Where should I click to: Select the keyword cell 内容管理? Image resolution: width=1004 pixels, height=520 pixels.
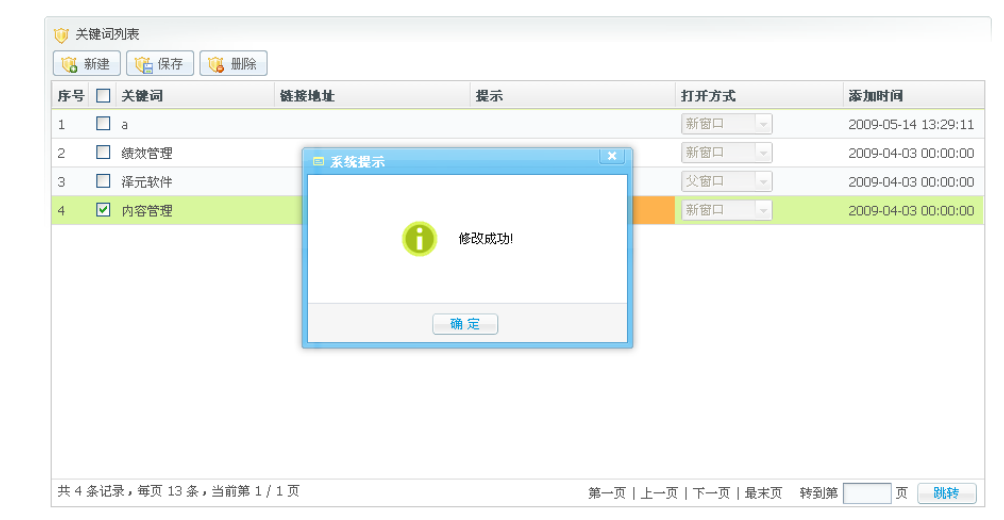147,211
